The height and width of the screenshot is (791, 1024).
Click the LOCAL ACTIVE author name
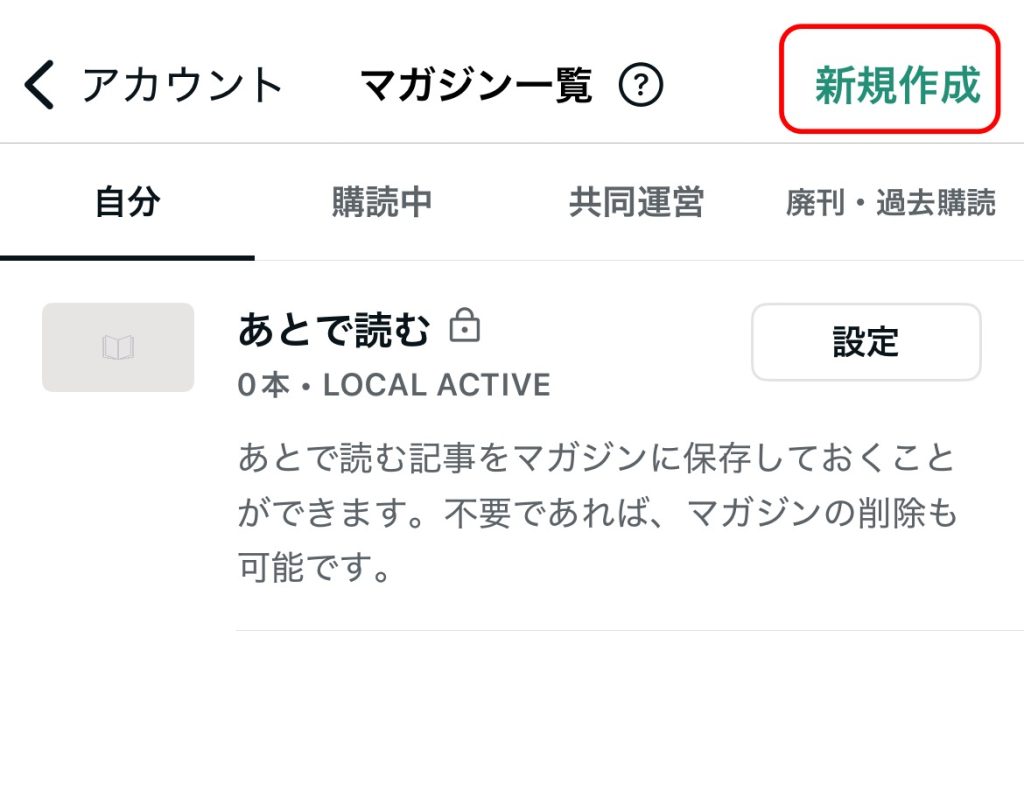(x=437, y=385)
